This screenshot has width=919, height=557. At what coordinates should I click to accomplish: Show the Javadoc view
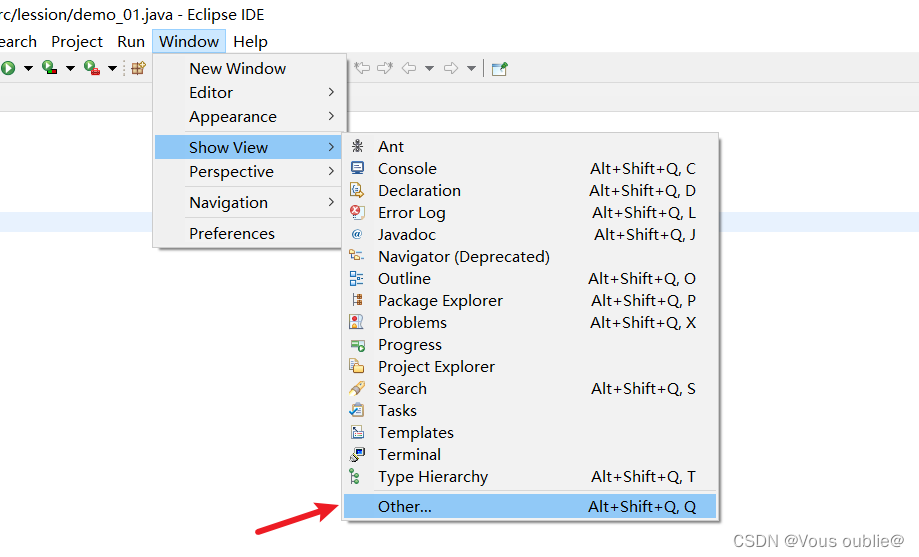click(530, 235)
